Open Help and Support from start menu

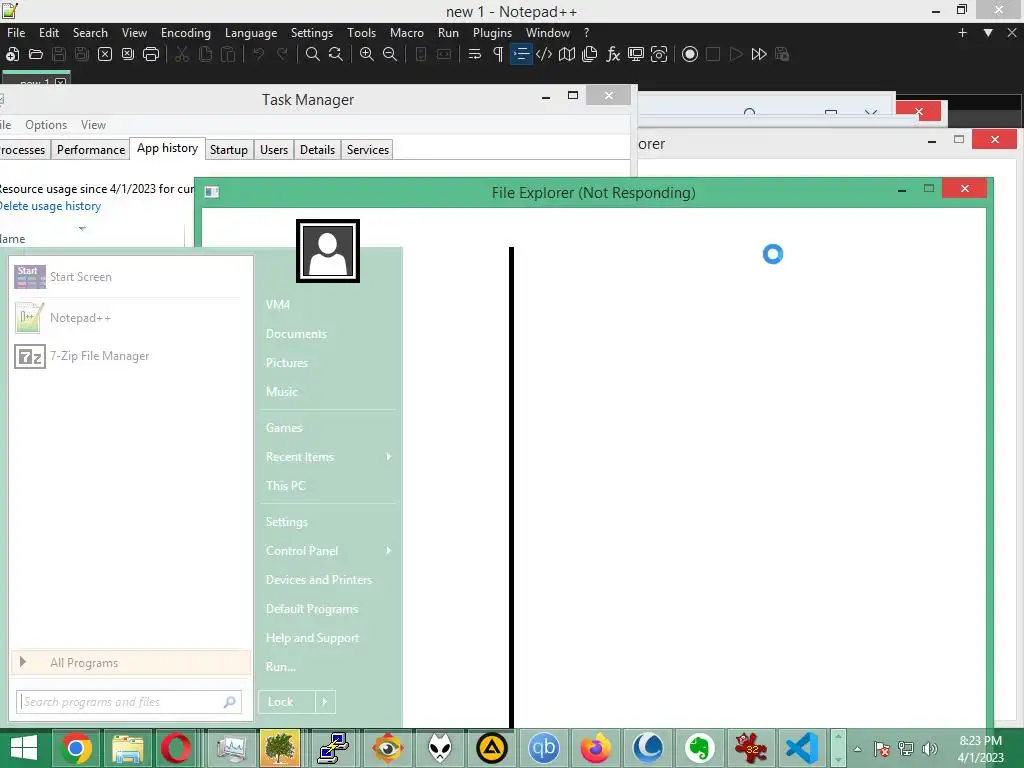[x=312, y=638]
